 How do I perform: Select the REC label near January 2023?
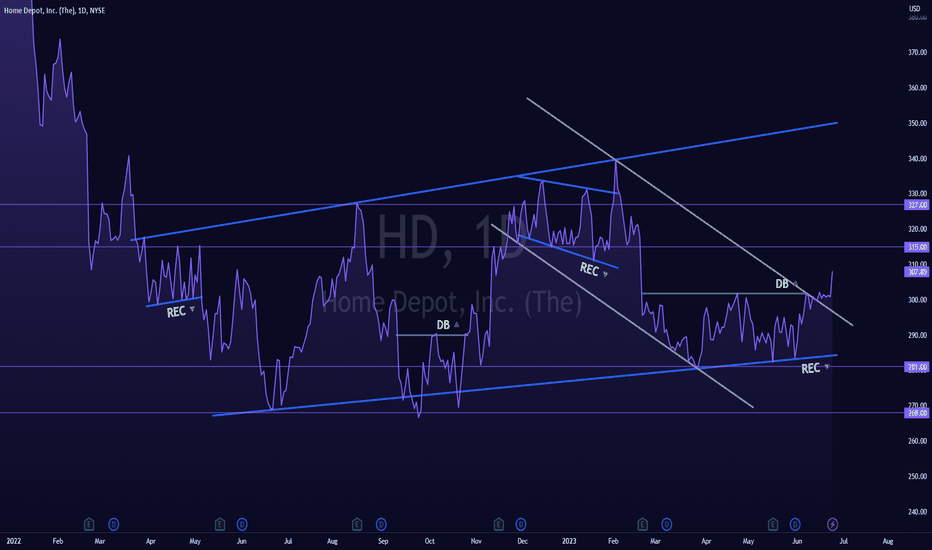tap(589, 269)
